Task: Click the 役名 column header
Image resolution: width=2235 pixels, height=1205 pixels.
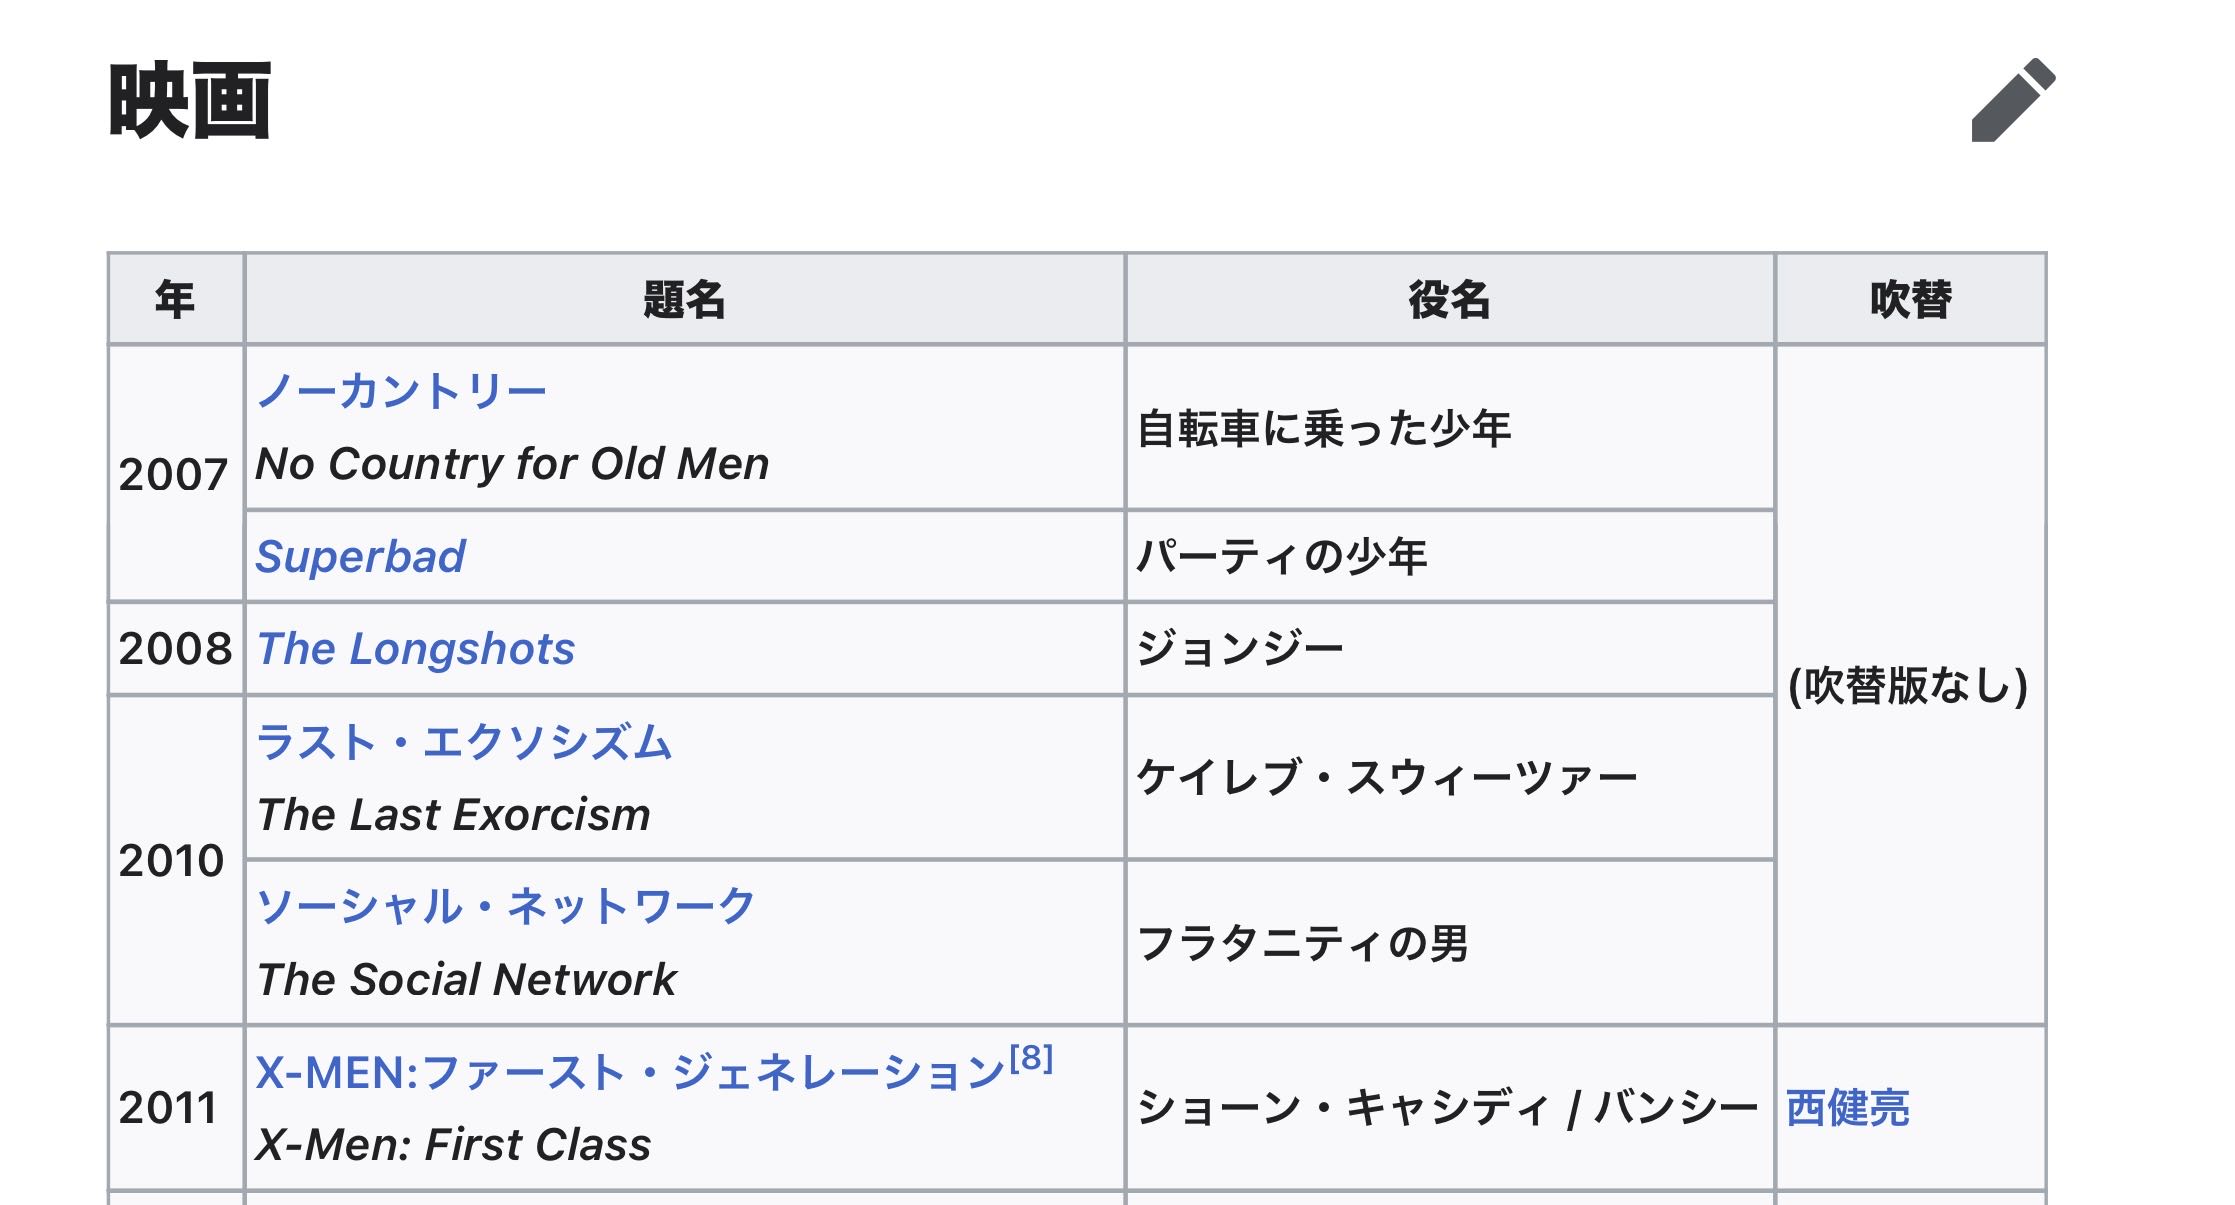Action: click(x=1449, y=299)
